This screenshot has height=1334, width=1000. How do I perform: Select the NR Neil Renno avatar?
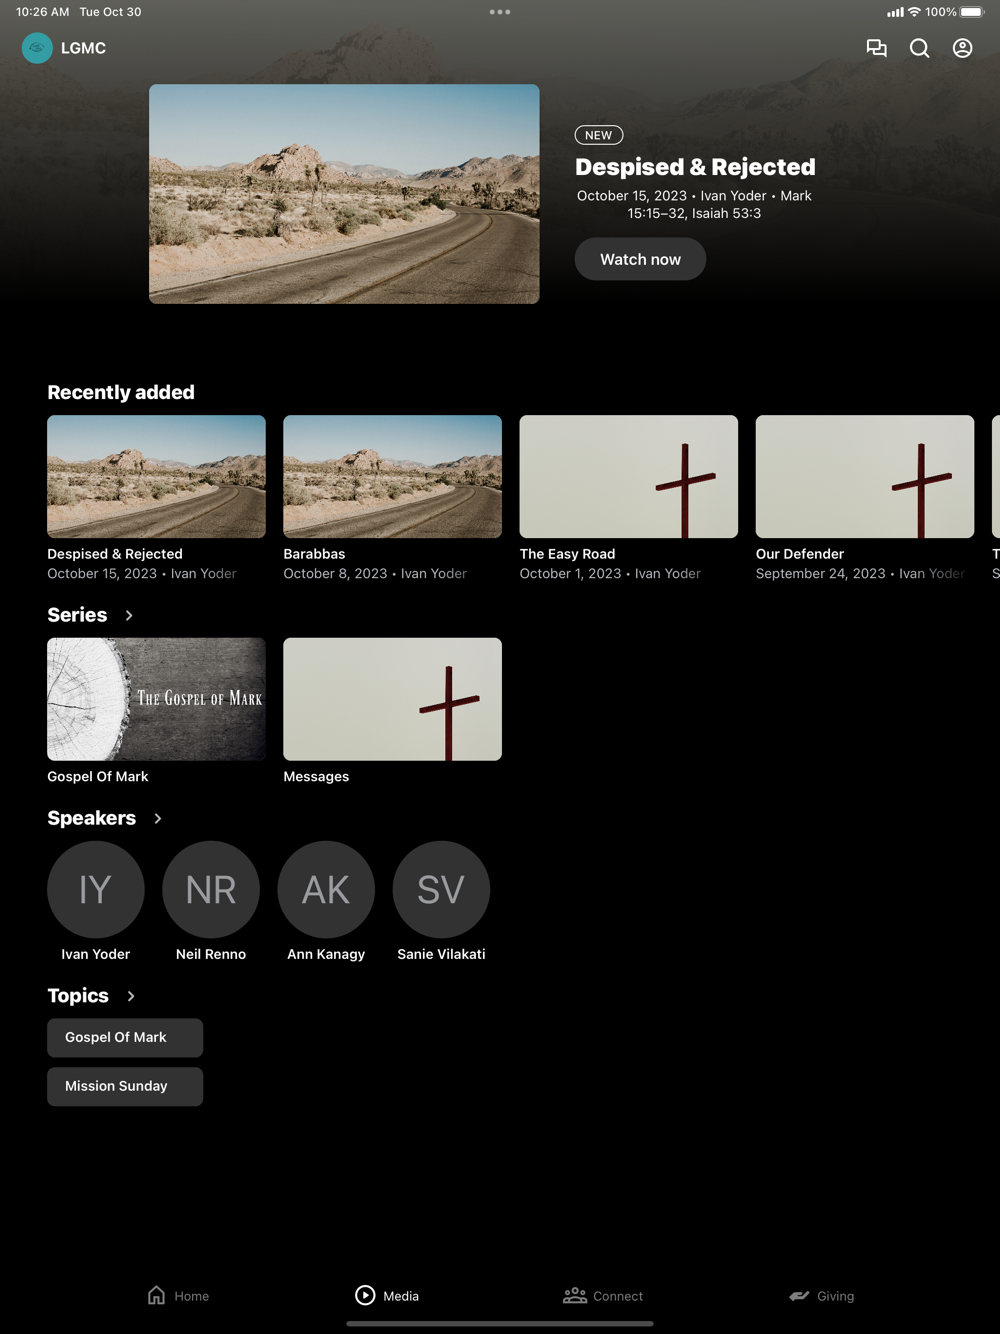click(x=211, y=889)
